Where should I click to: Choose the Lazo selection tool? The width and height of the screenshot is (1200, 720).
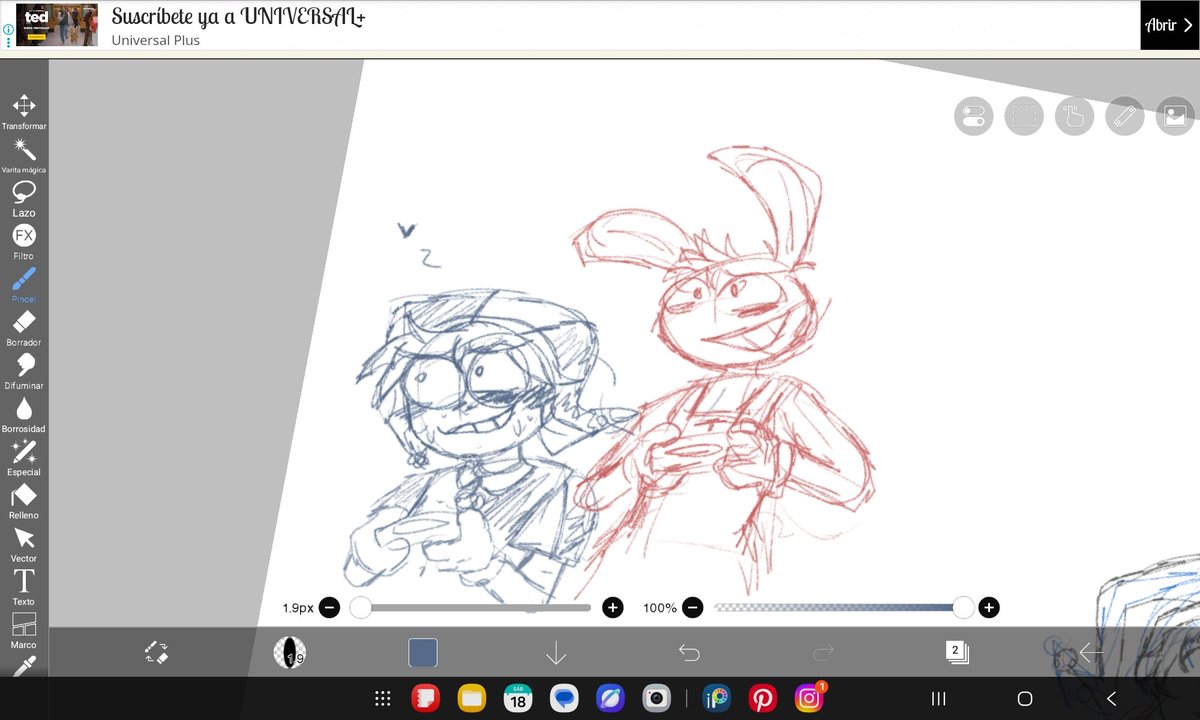24,199
